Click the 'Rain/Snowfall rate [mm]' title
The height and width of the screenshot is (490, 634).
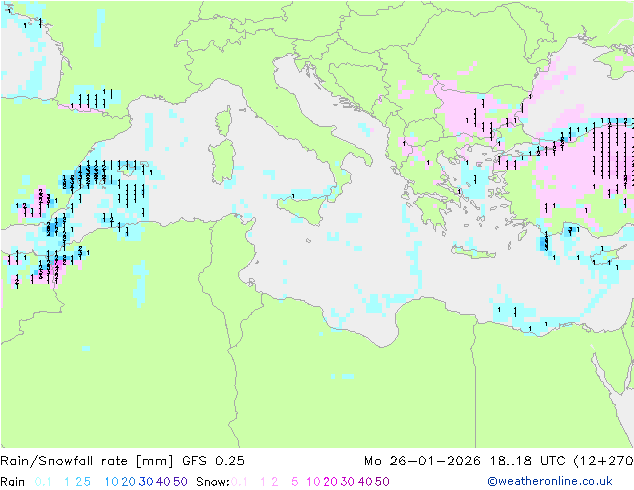pos(87,461)
